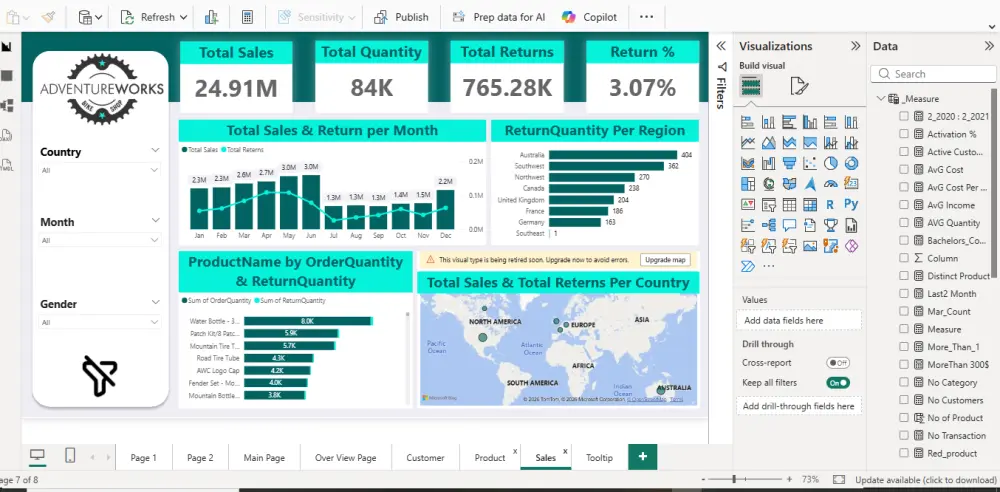The image size is (1000, 492).
Task: Open the Country slicer All dropdown
Action: coord(100,170)
